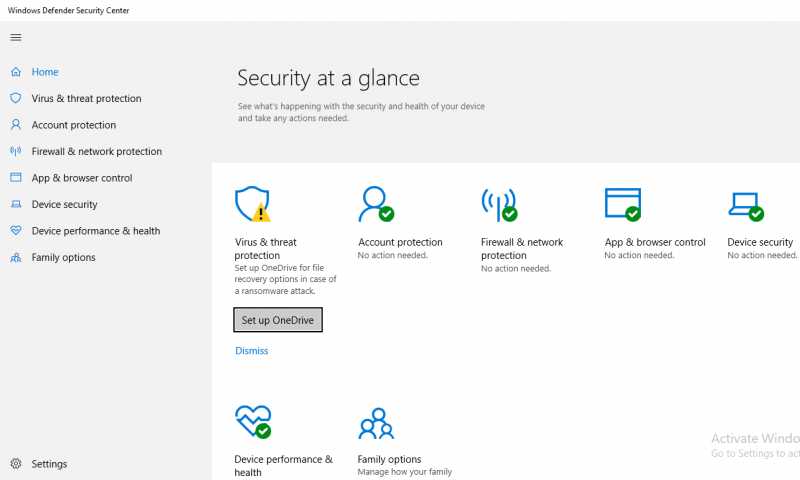
Task: Go to Firewall & network protection in sidebar
Action: coord(96,151)
